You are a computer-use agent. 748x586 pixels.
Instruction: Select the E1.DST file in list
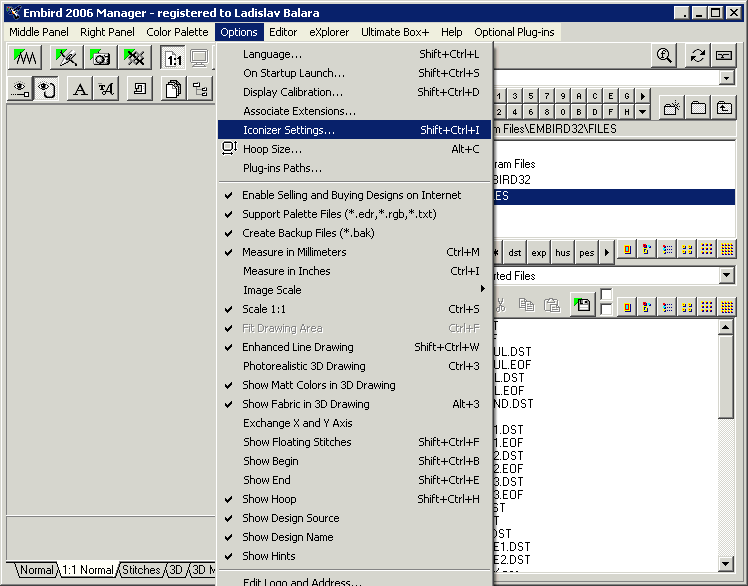pyautogui.click(x=513, y=546)
